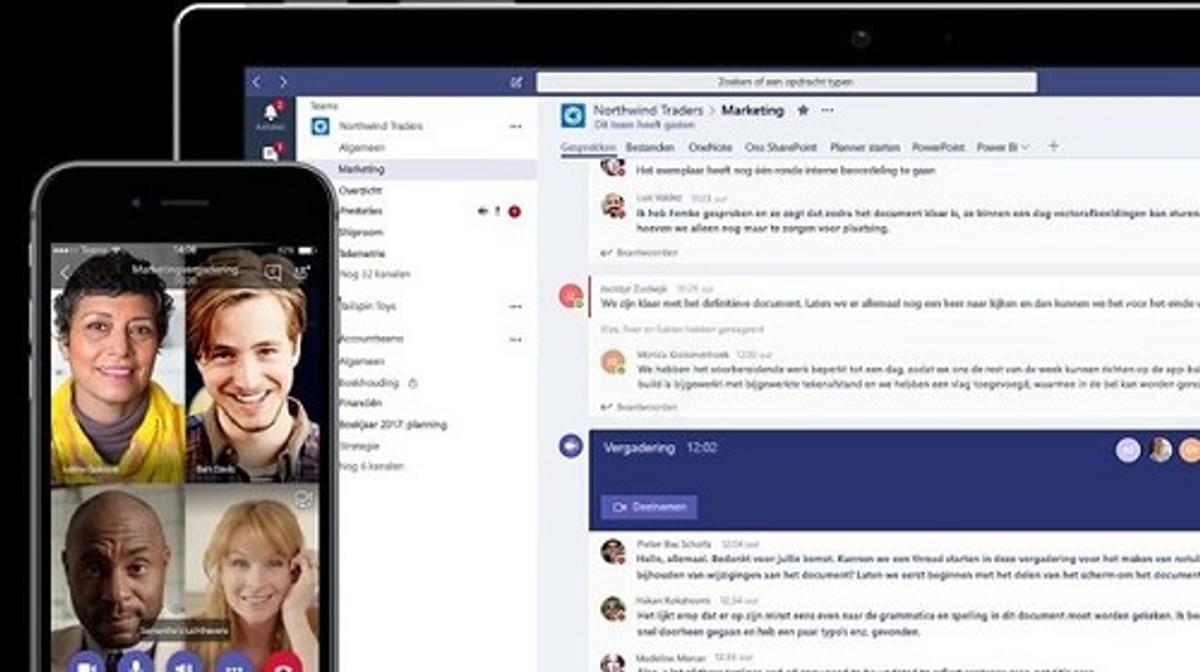
Task: Switch to the Bestanden tab
Action: coord(650,147)
